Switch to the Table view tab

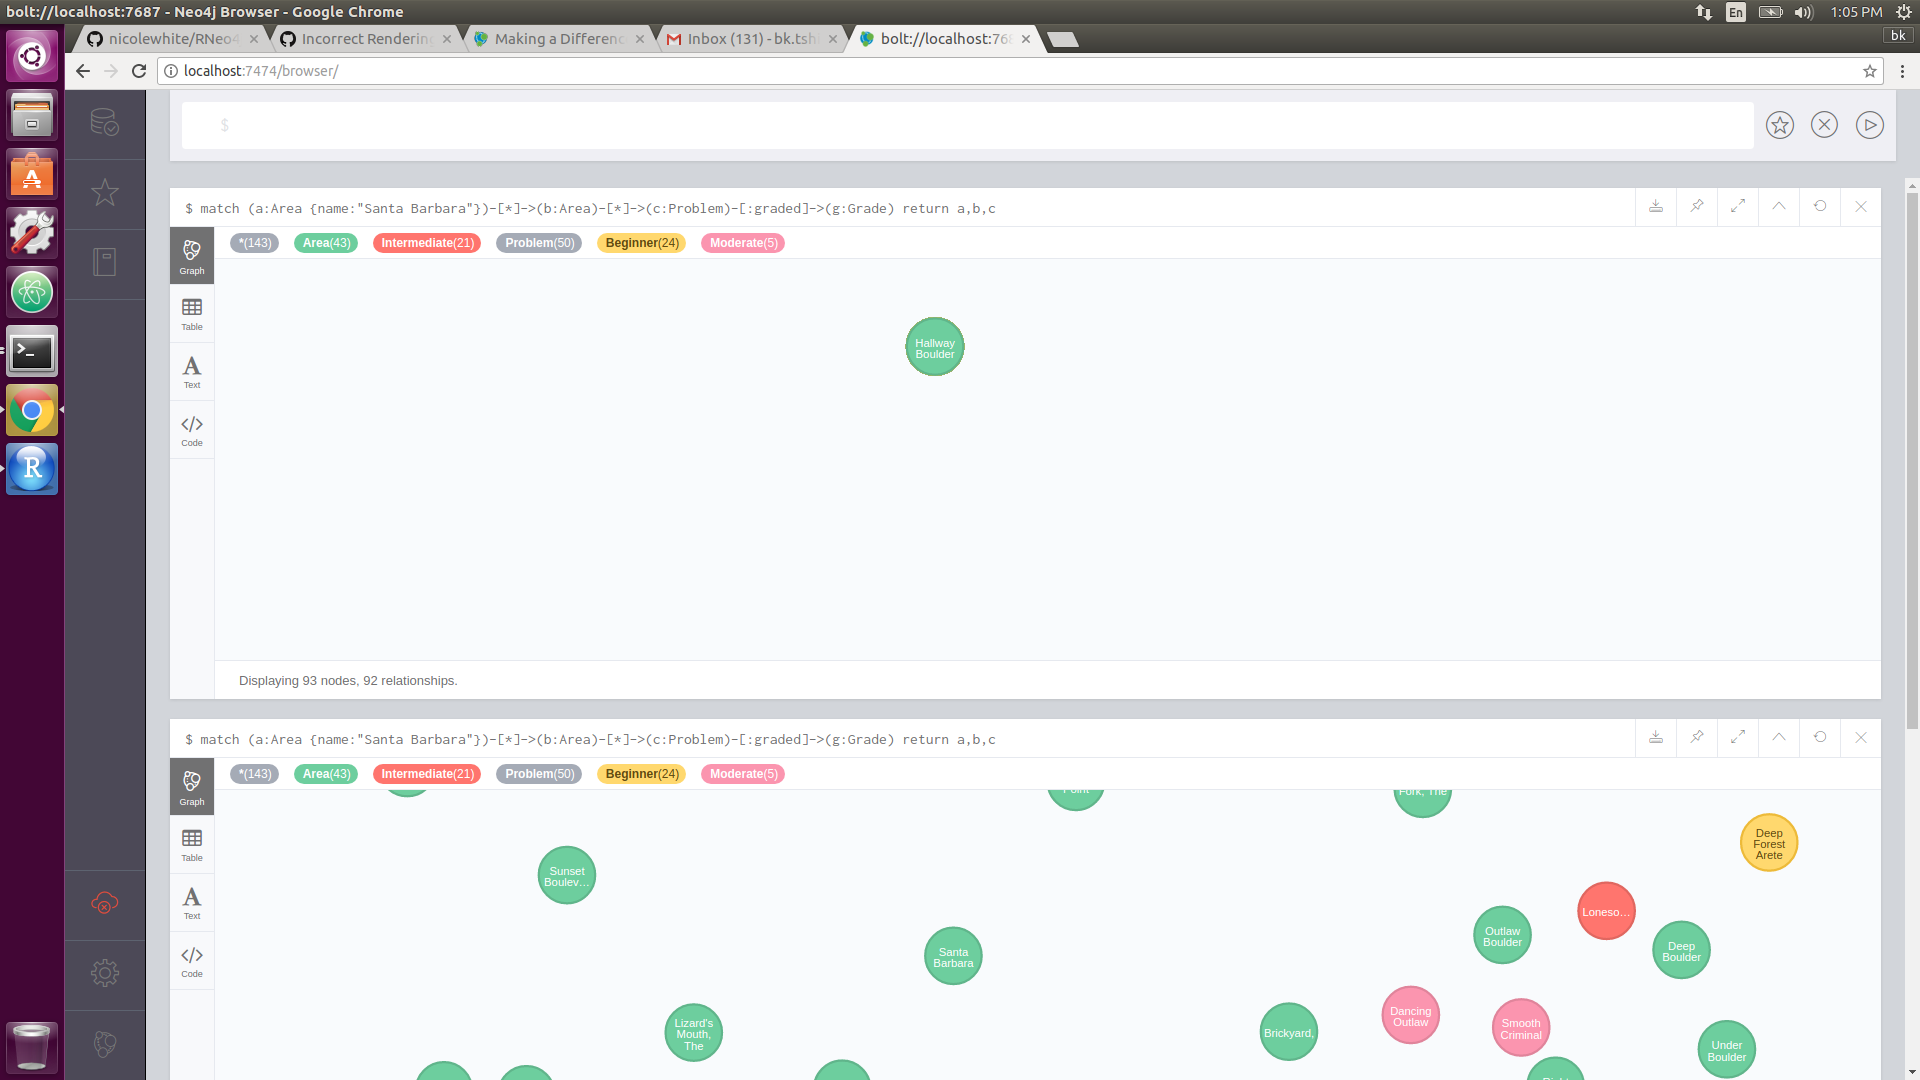191,313
